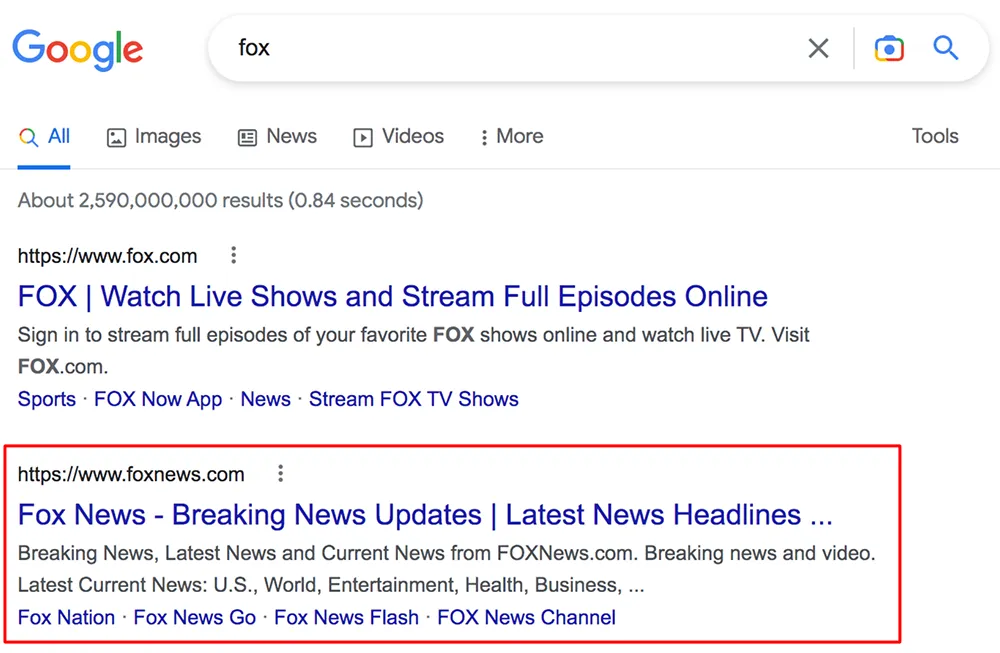This screenshot has width=1000, height=653.
Task: Open search by image camera icon
Action: point(889,48)
